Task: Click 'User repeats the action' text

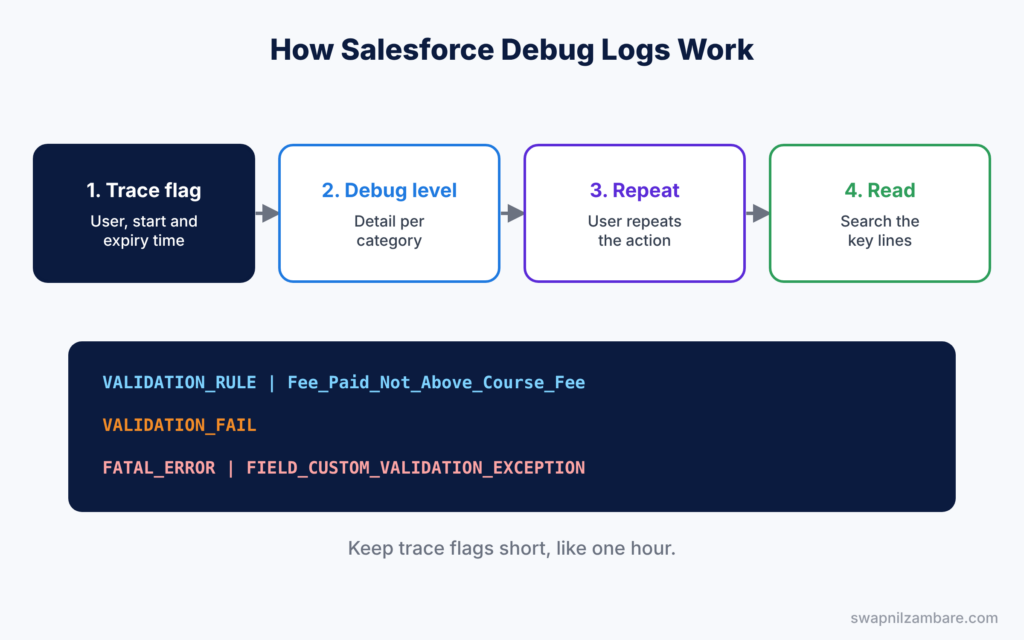Action: pyautogui.click(x=635, y=231)
